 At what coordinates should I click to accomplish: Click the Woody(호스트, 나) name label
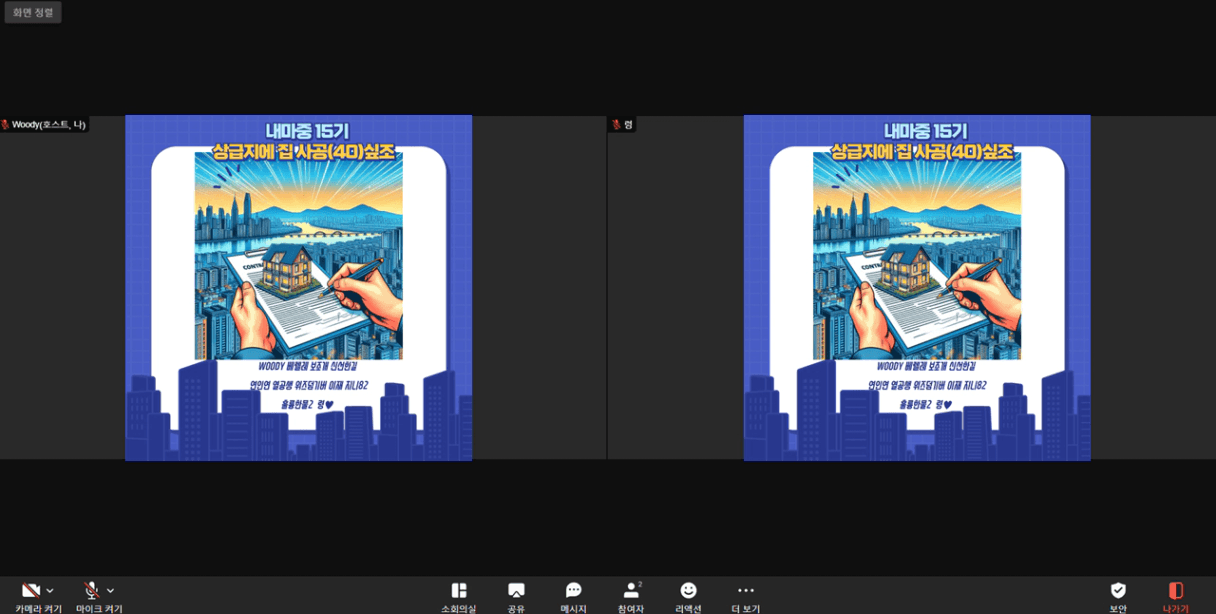[49, 125]
